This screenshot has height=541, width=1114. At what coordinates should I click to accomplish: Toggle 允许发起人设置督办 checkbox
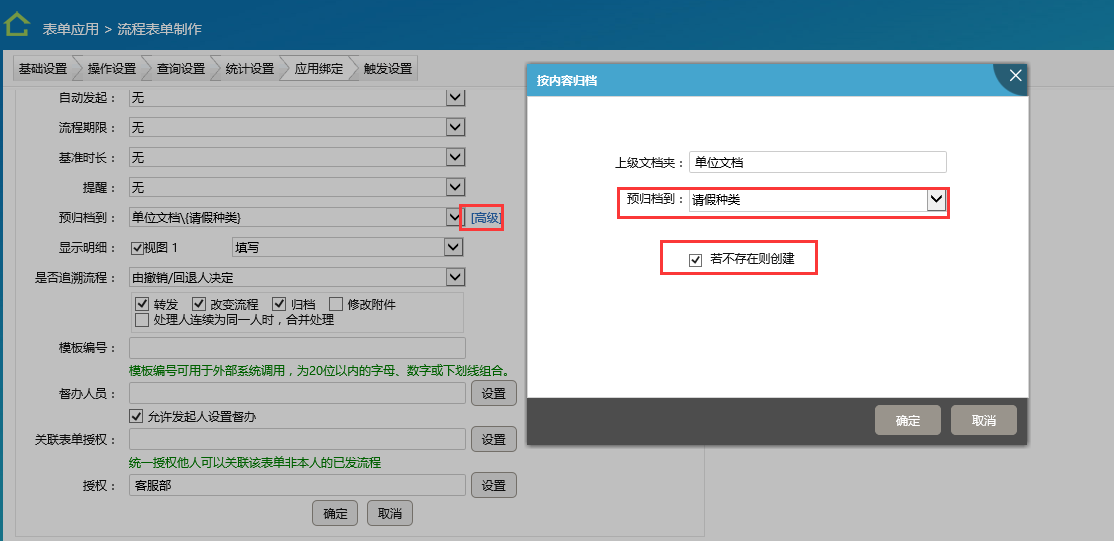point(137,416)
